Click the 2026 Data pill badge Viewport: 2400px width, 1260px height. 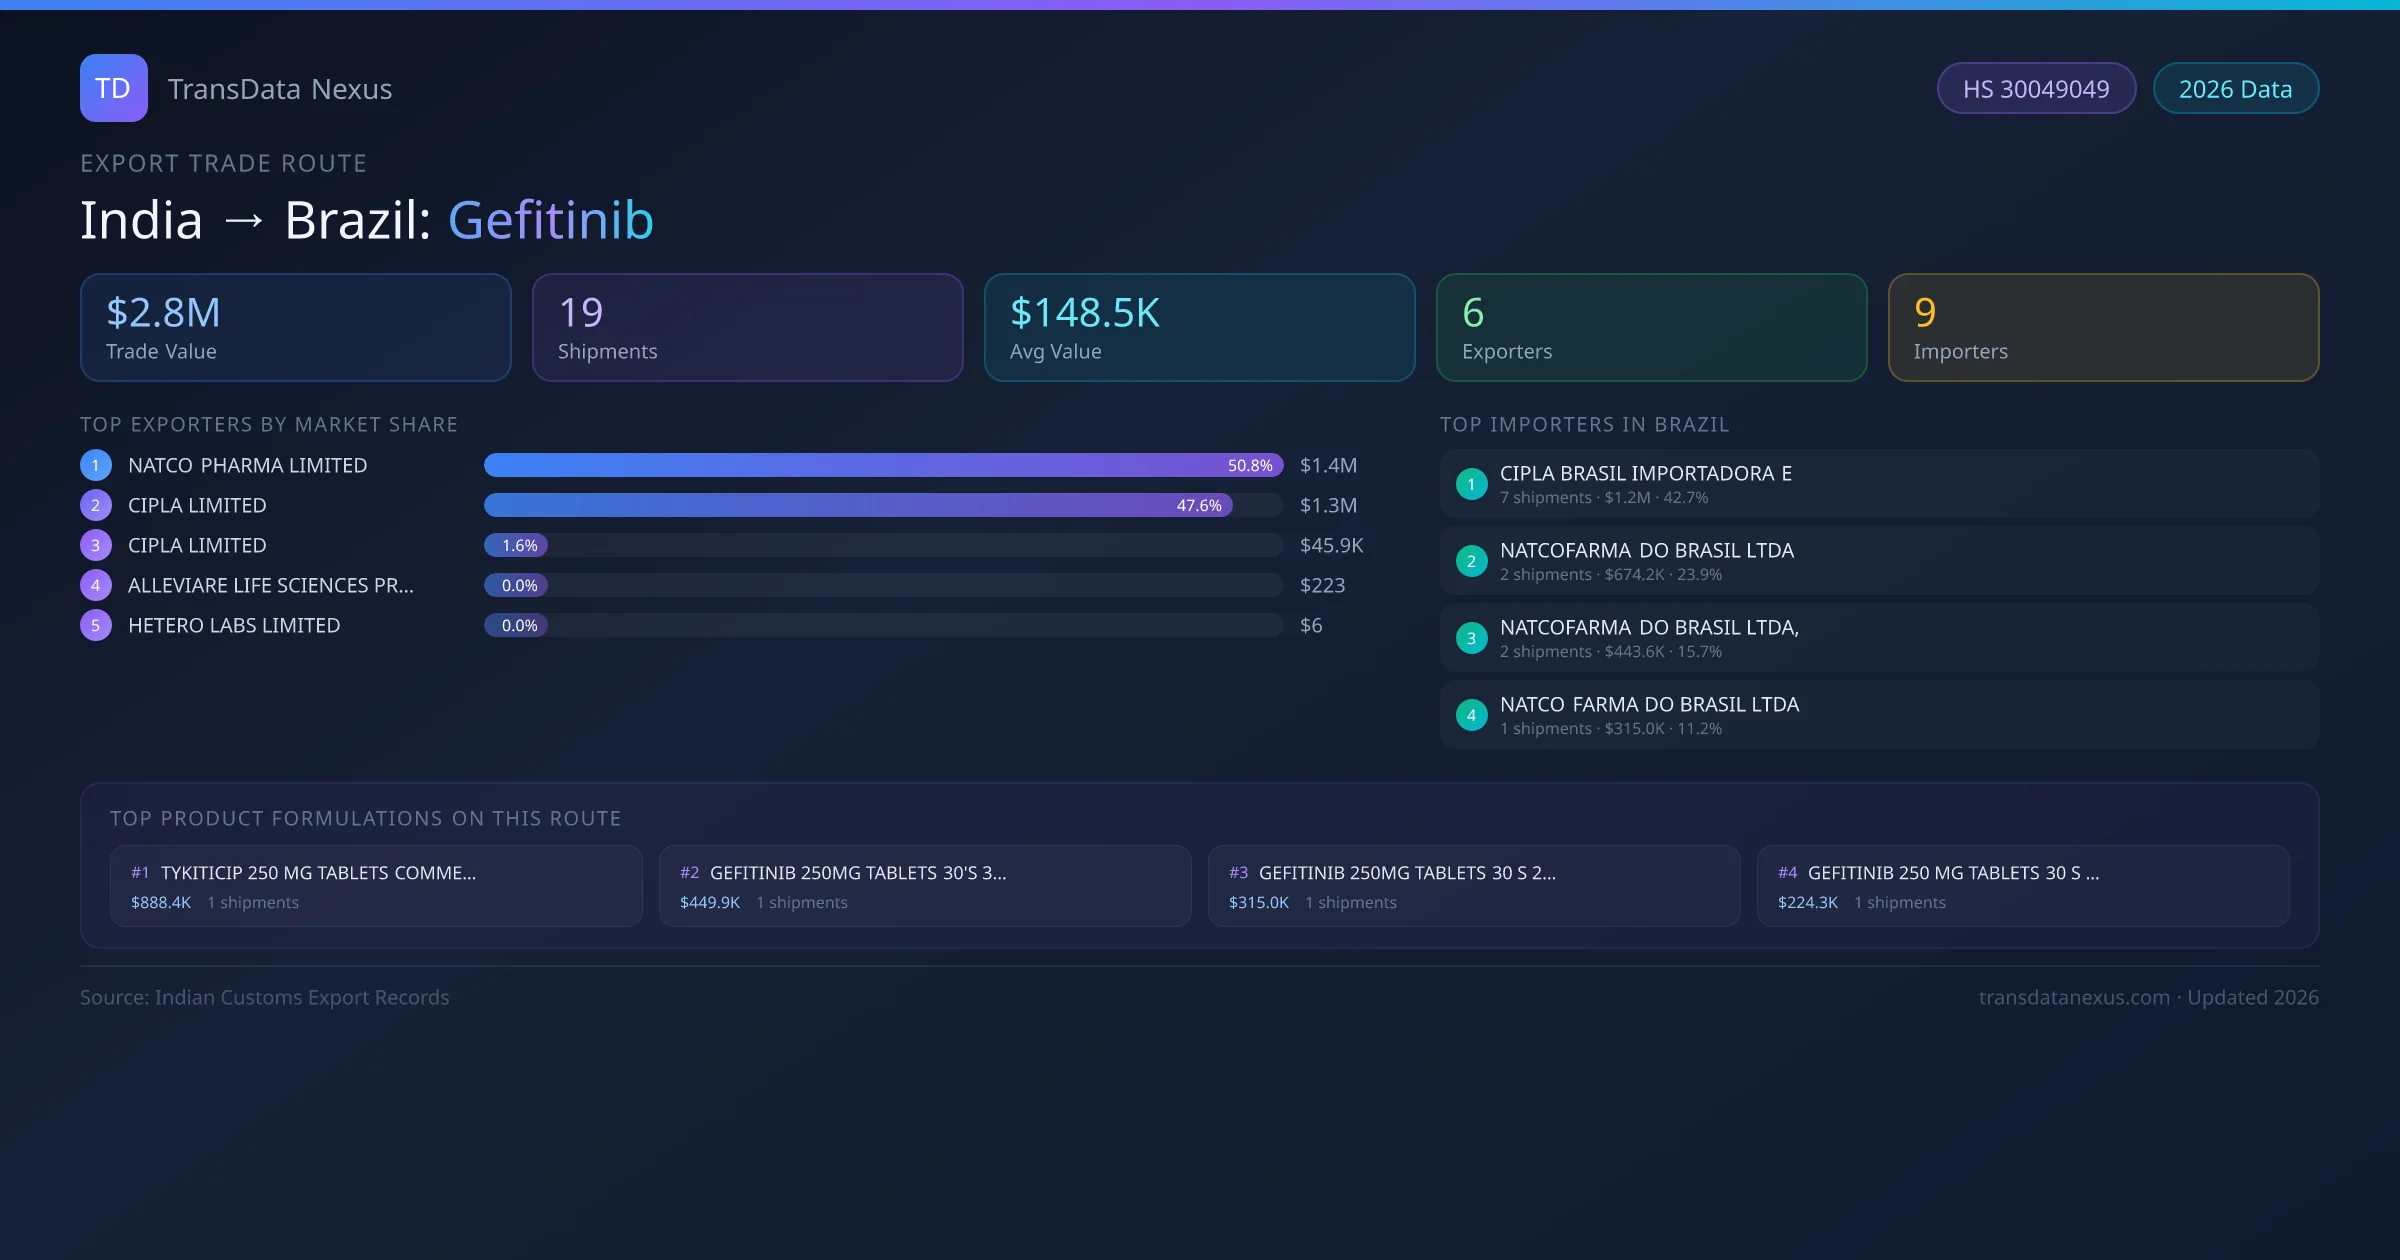pyautogui.click(x=2235, y=89)
